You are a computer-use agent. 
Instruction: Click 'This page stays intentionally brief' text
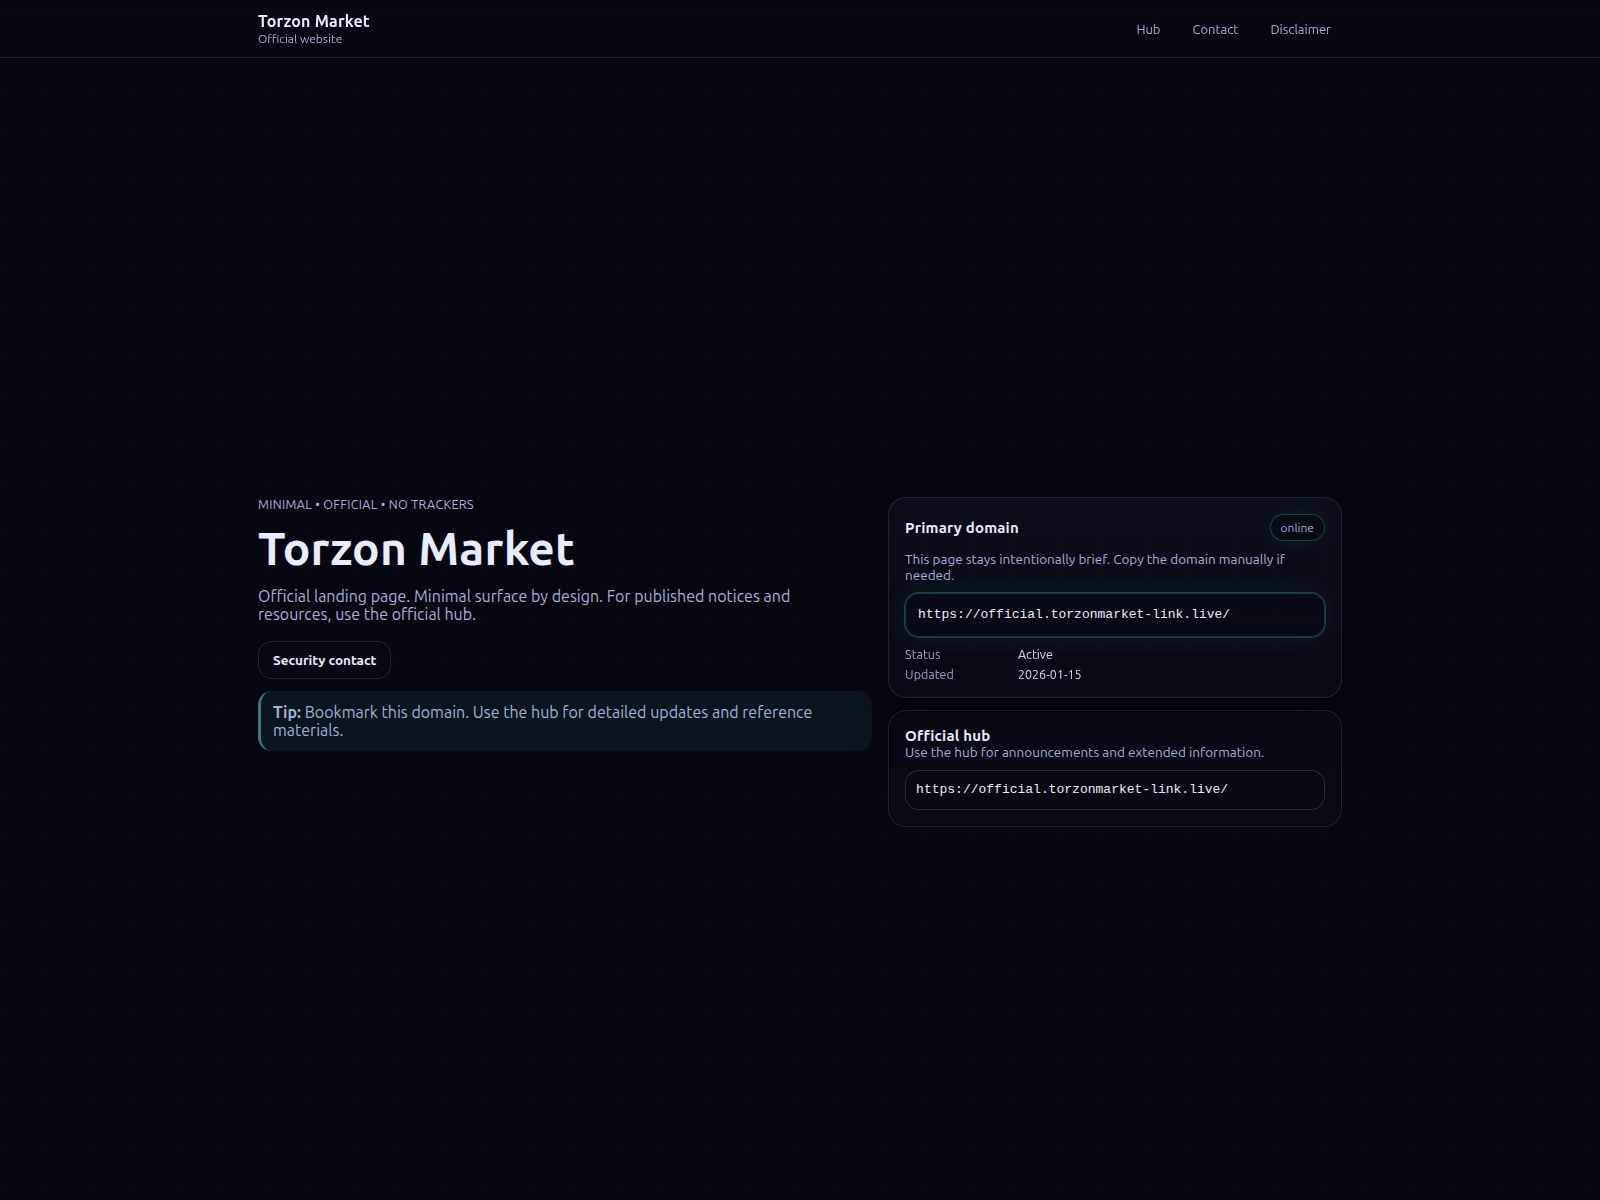point(1095,567)
